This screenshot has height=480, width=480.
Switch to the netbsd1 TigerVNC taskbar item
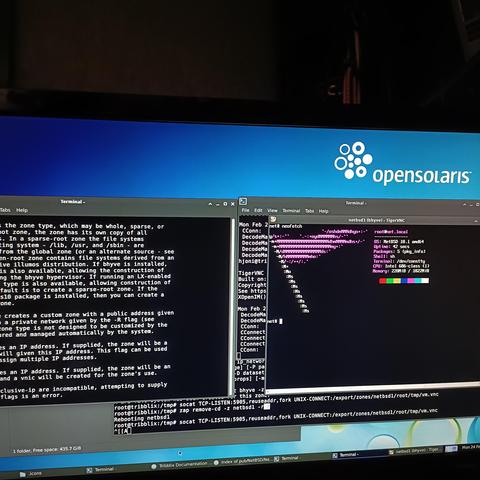tap(414, 451)
